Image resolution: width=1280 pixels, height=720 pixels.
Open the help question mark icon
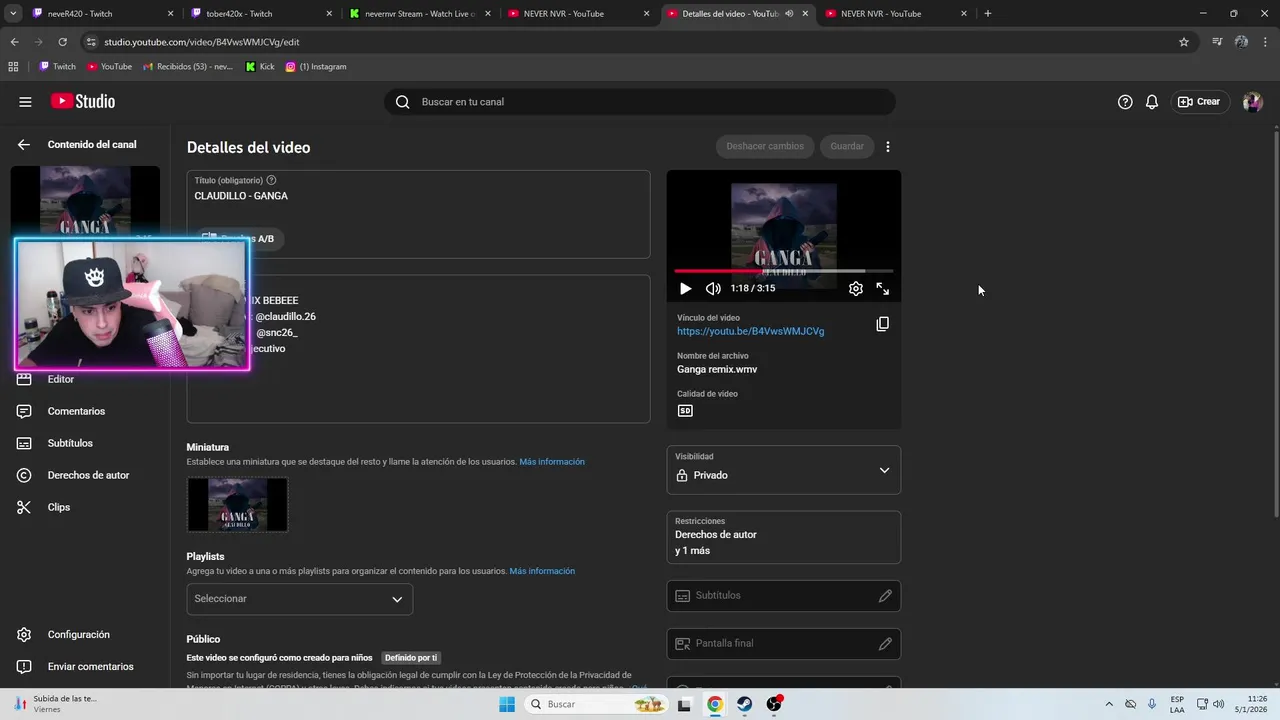1125,102
